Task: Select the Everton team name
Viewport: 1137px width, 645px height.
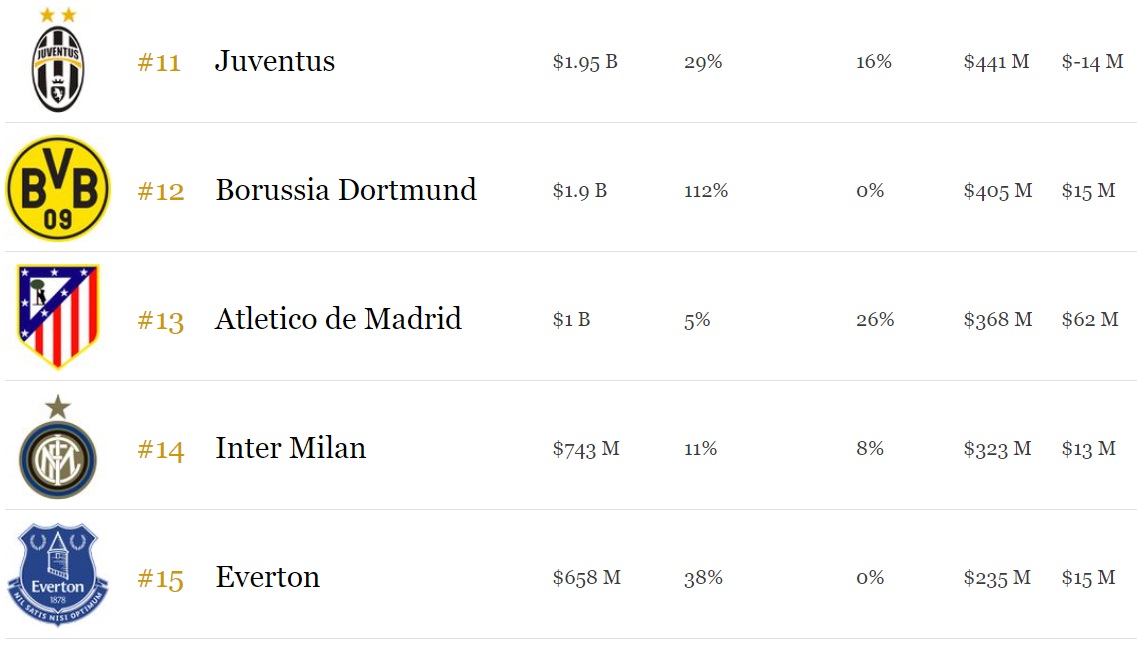Action: click(267, 577)
